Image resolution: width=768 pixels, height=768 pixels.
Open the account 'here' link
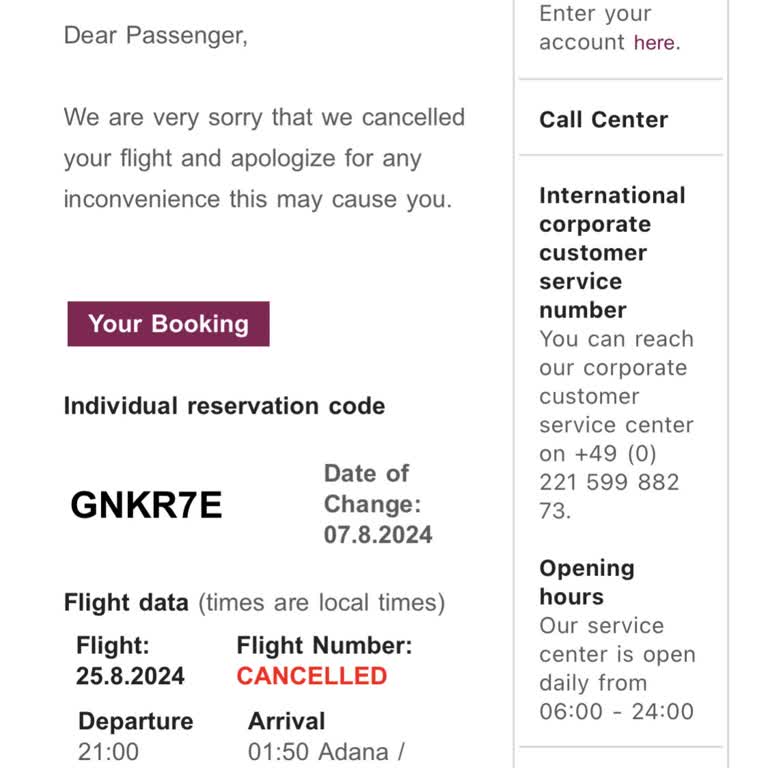654,43
